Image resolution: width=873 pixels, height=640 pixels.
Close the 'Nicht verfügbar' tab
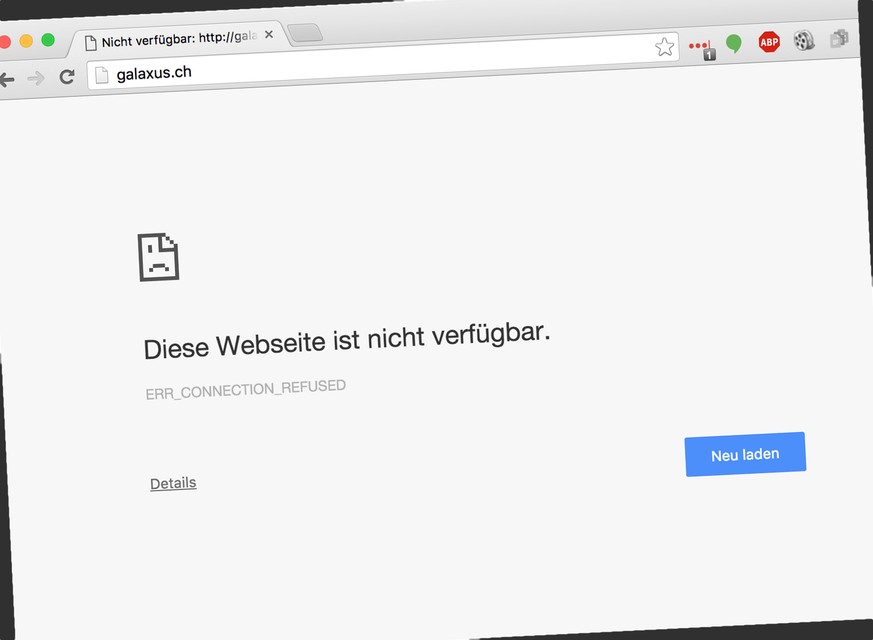269,35
